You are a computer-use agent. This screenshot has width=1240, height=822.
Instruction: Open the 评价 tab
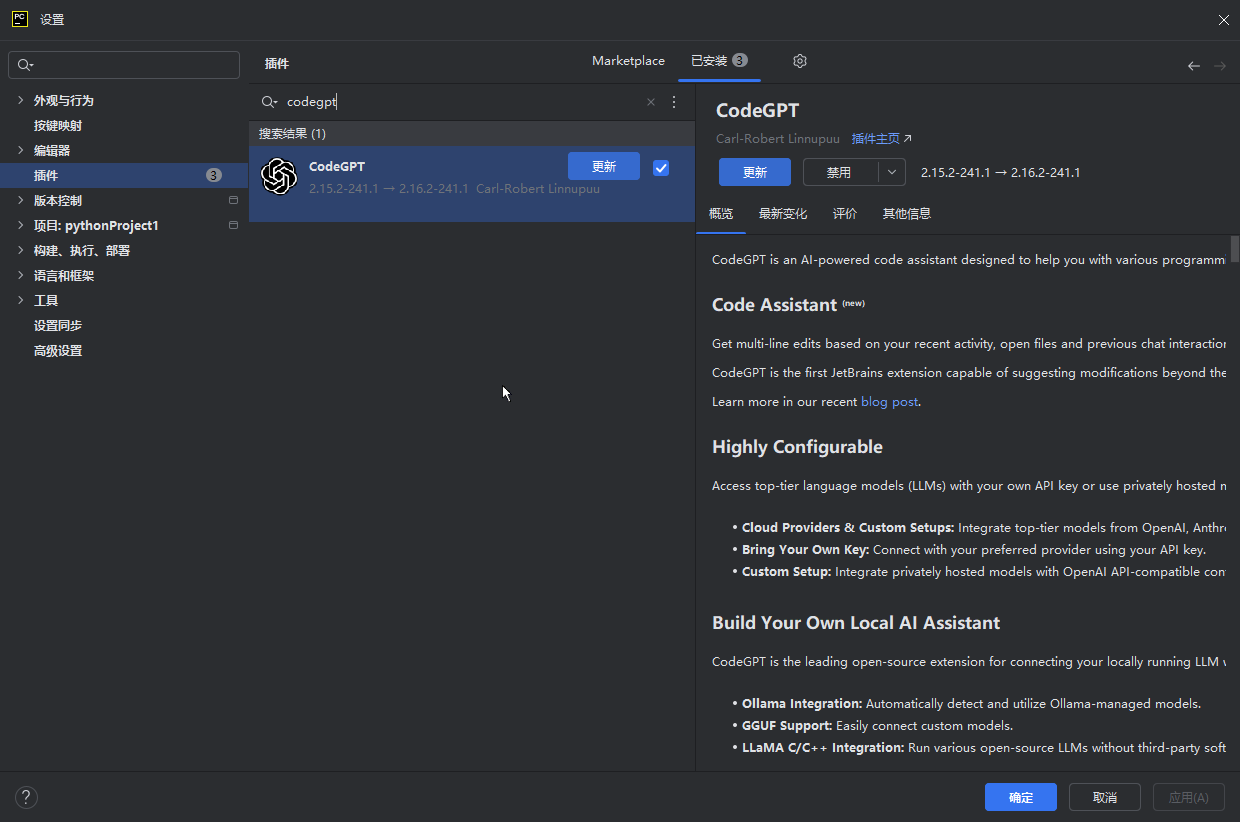(x=845, y=213)
